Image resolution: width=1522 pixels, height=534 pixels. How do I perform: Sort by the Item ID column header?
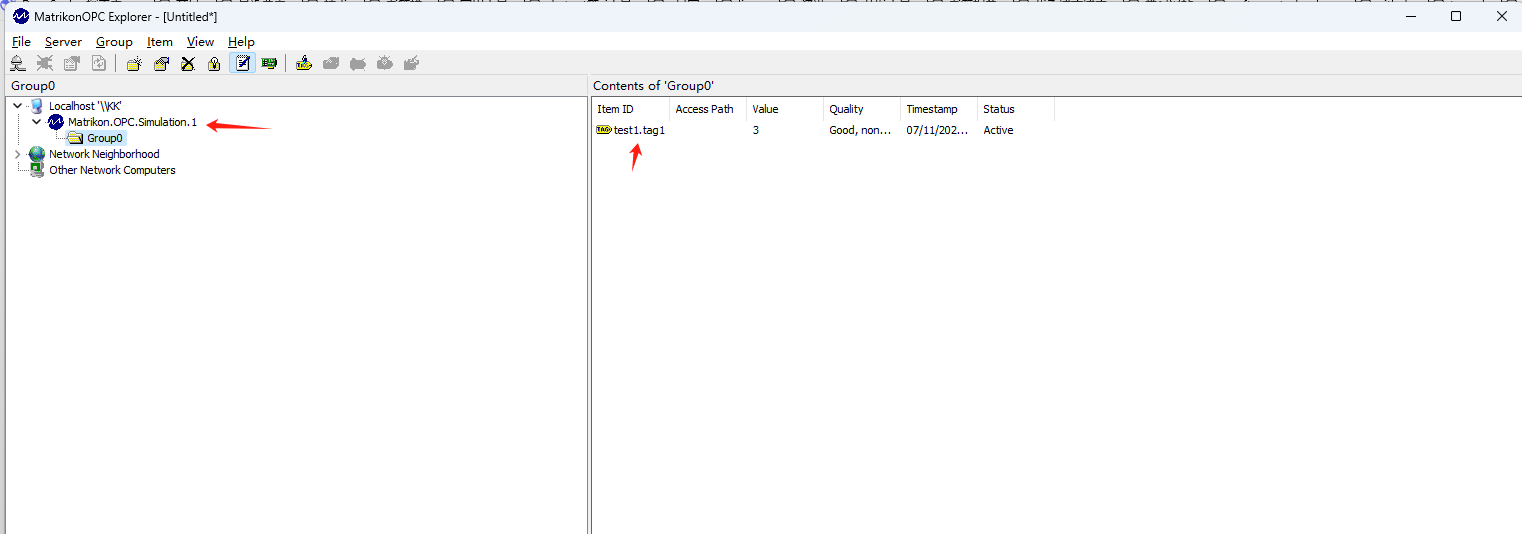click(x=631, y=109)
